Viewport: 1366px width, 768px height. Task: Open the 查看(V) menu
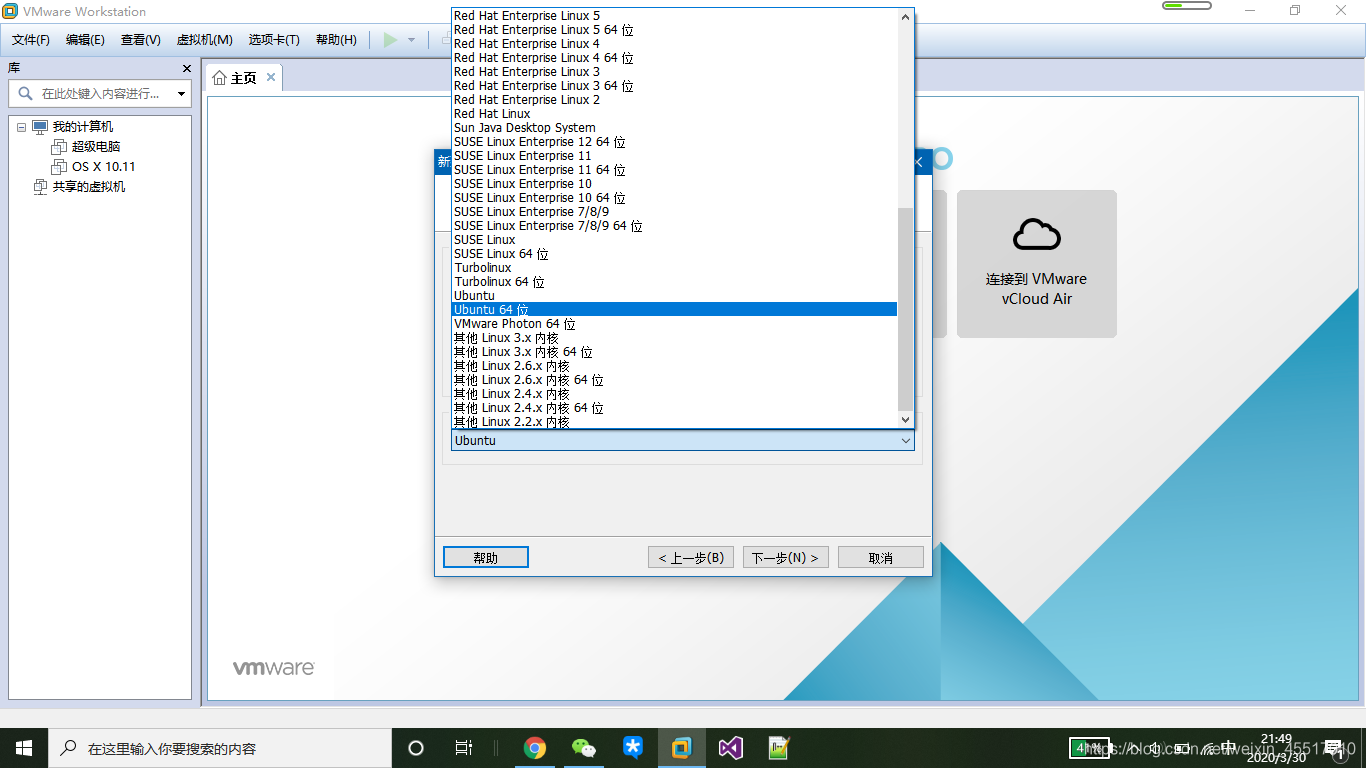[140, 40]
